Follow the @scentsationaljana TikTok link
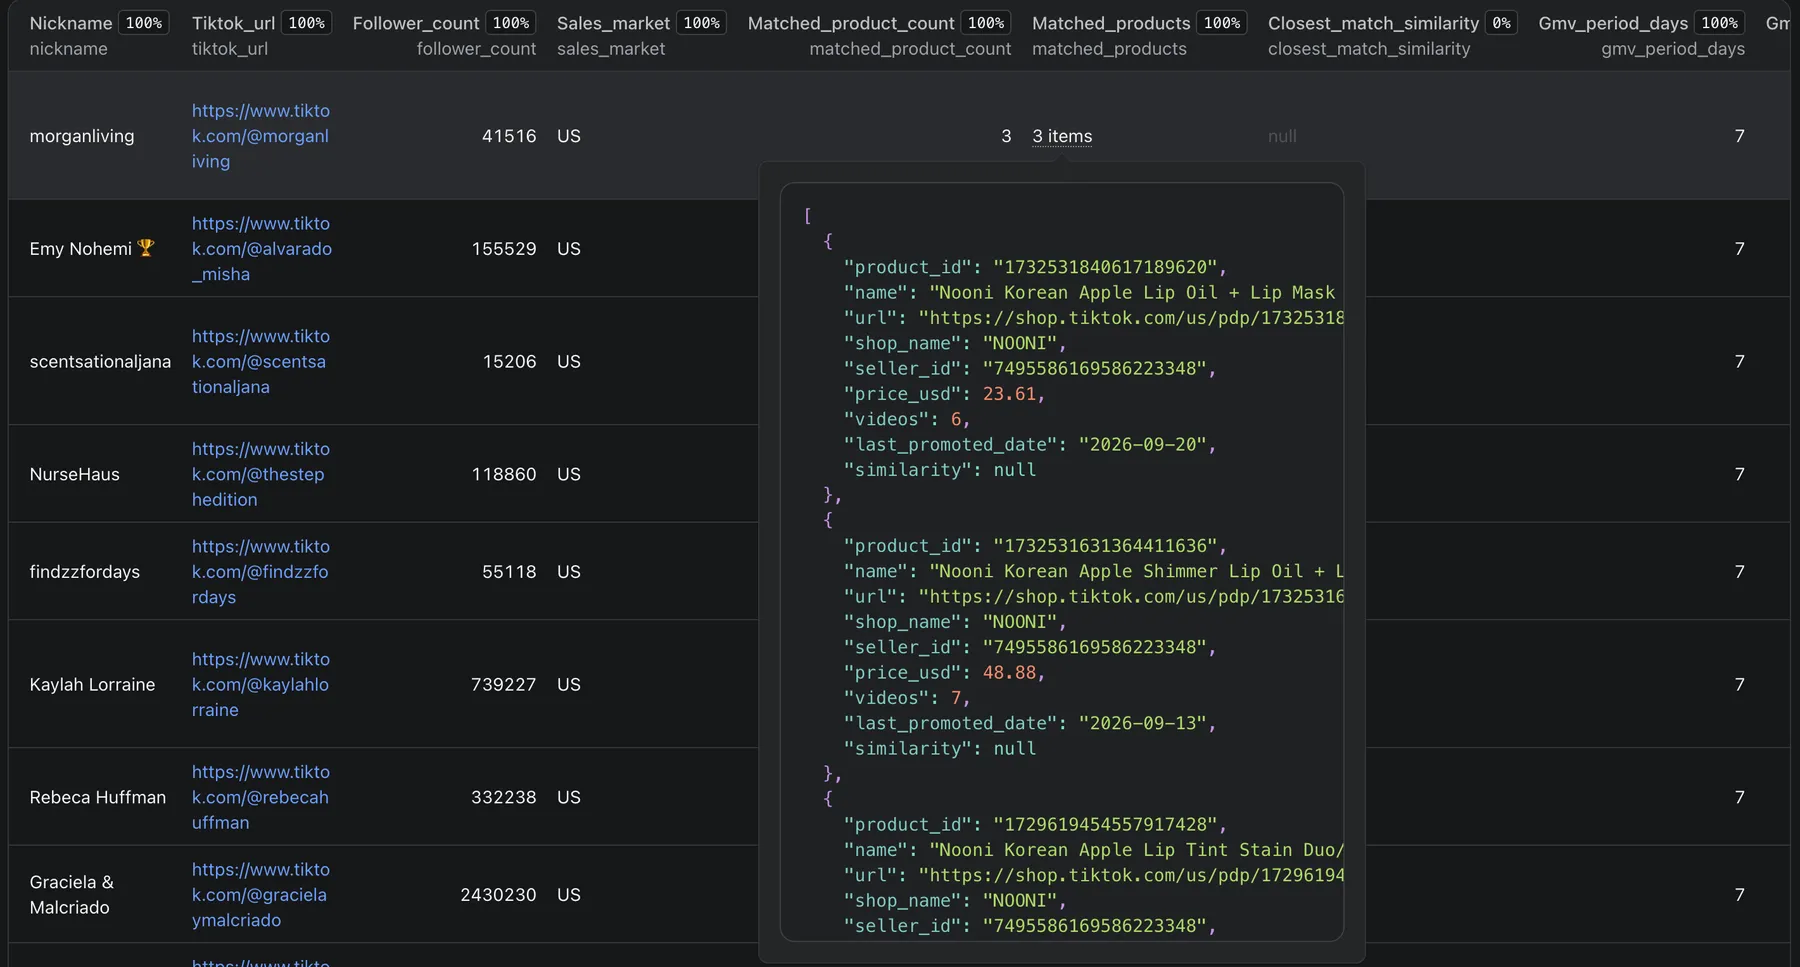This screenshot has width=1800, height=967. [x=261, y=362]
